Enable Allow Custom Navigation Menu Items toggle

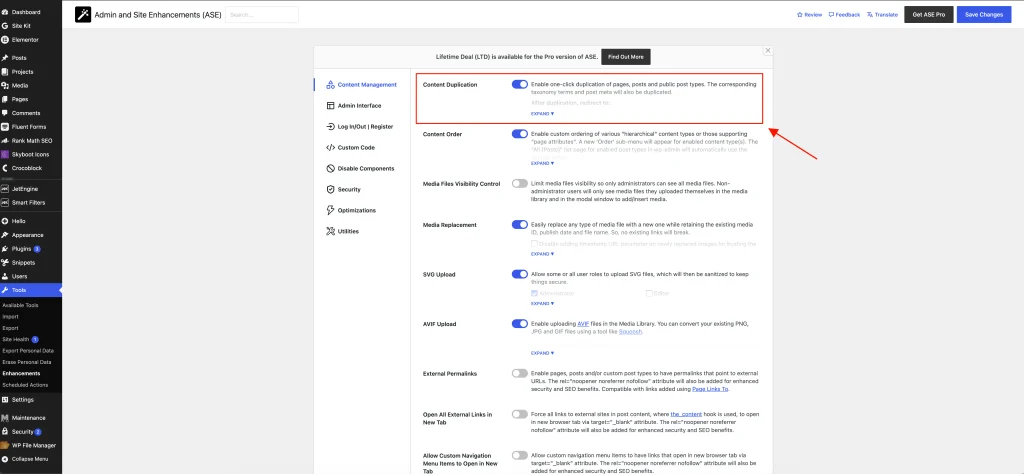pos(520,455)
